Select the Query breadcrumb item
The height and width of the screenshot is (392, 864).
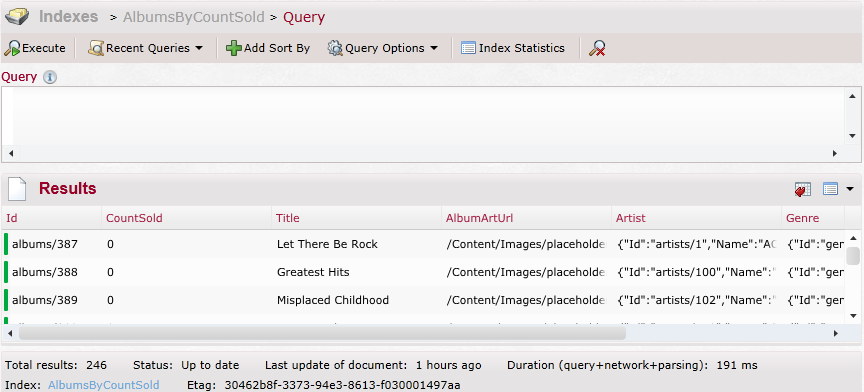pos(304,17)
